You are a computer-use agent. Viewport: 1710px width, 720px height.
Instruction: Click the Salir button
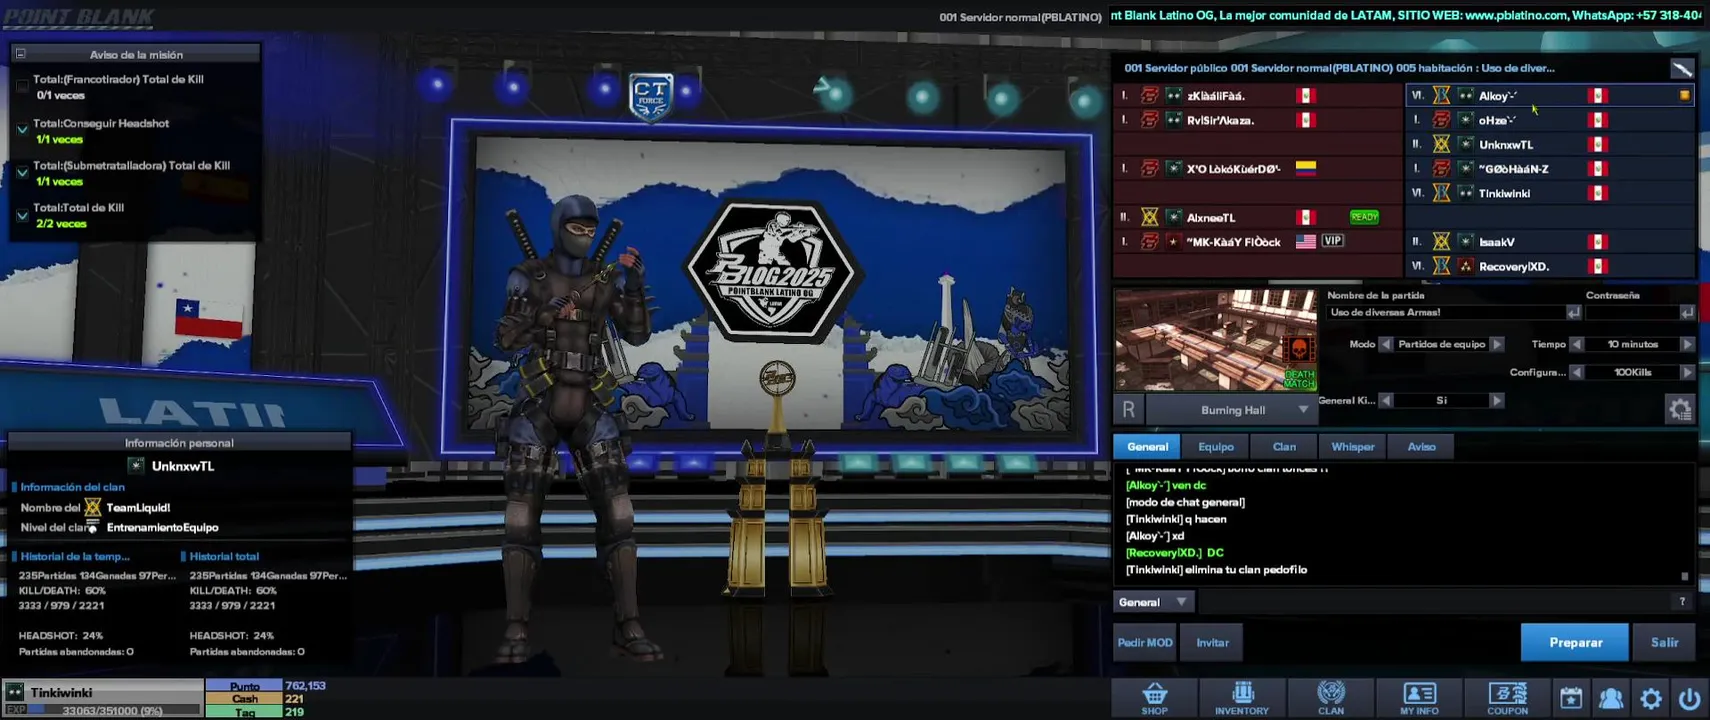(x=1664, y=642)
